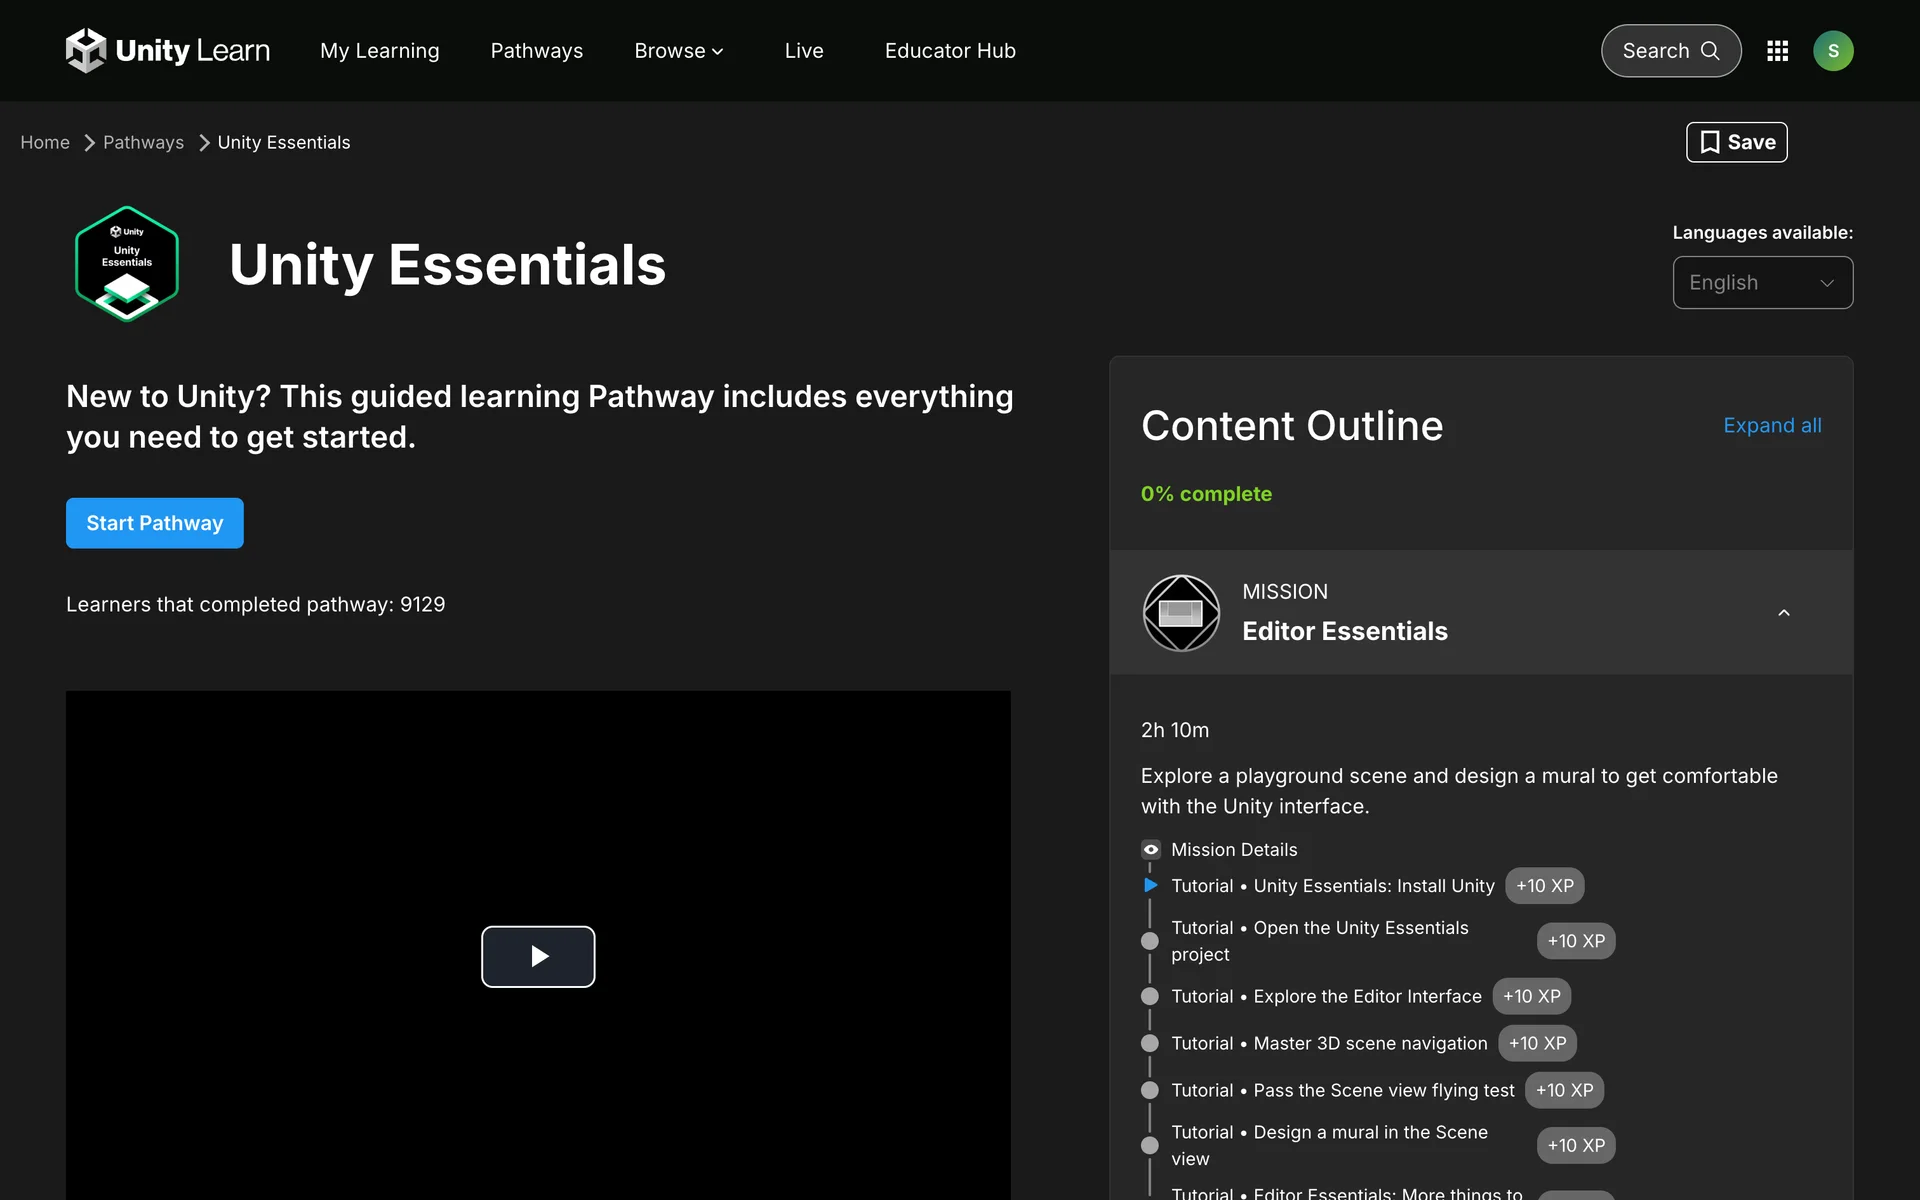This screenshot has height=1200, width=1920.
Task: Open the user profile avatar
Action: coord(1833,51)
